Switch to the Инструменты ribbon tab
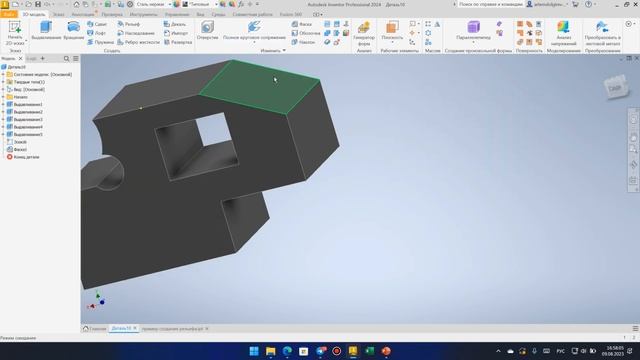 (x=143, y=14)
